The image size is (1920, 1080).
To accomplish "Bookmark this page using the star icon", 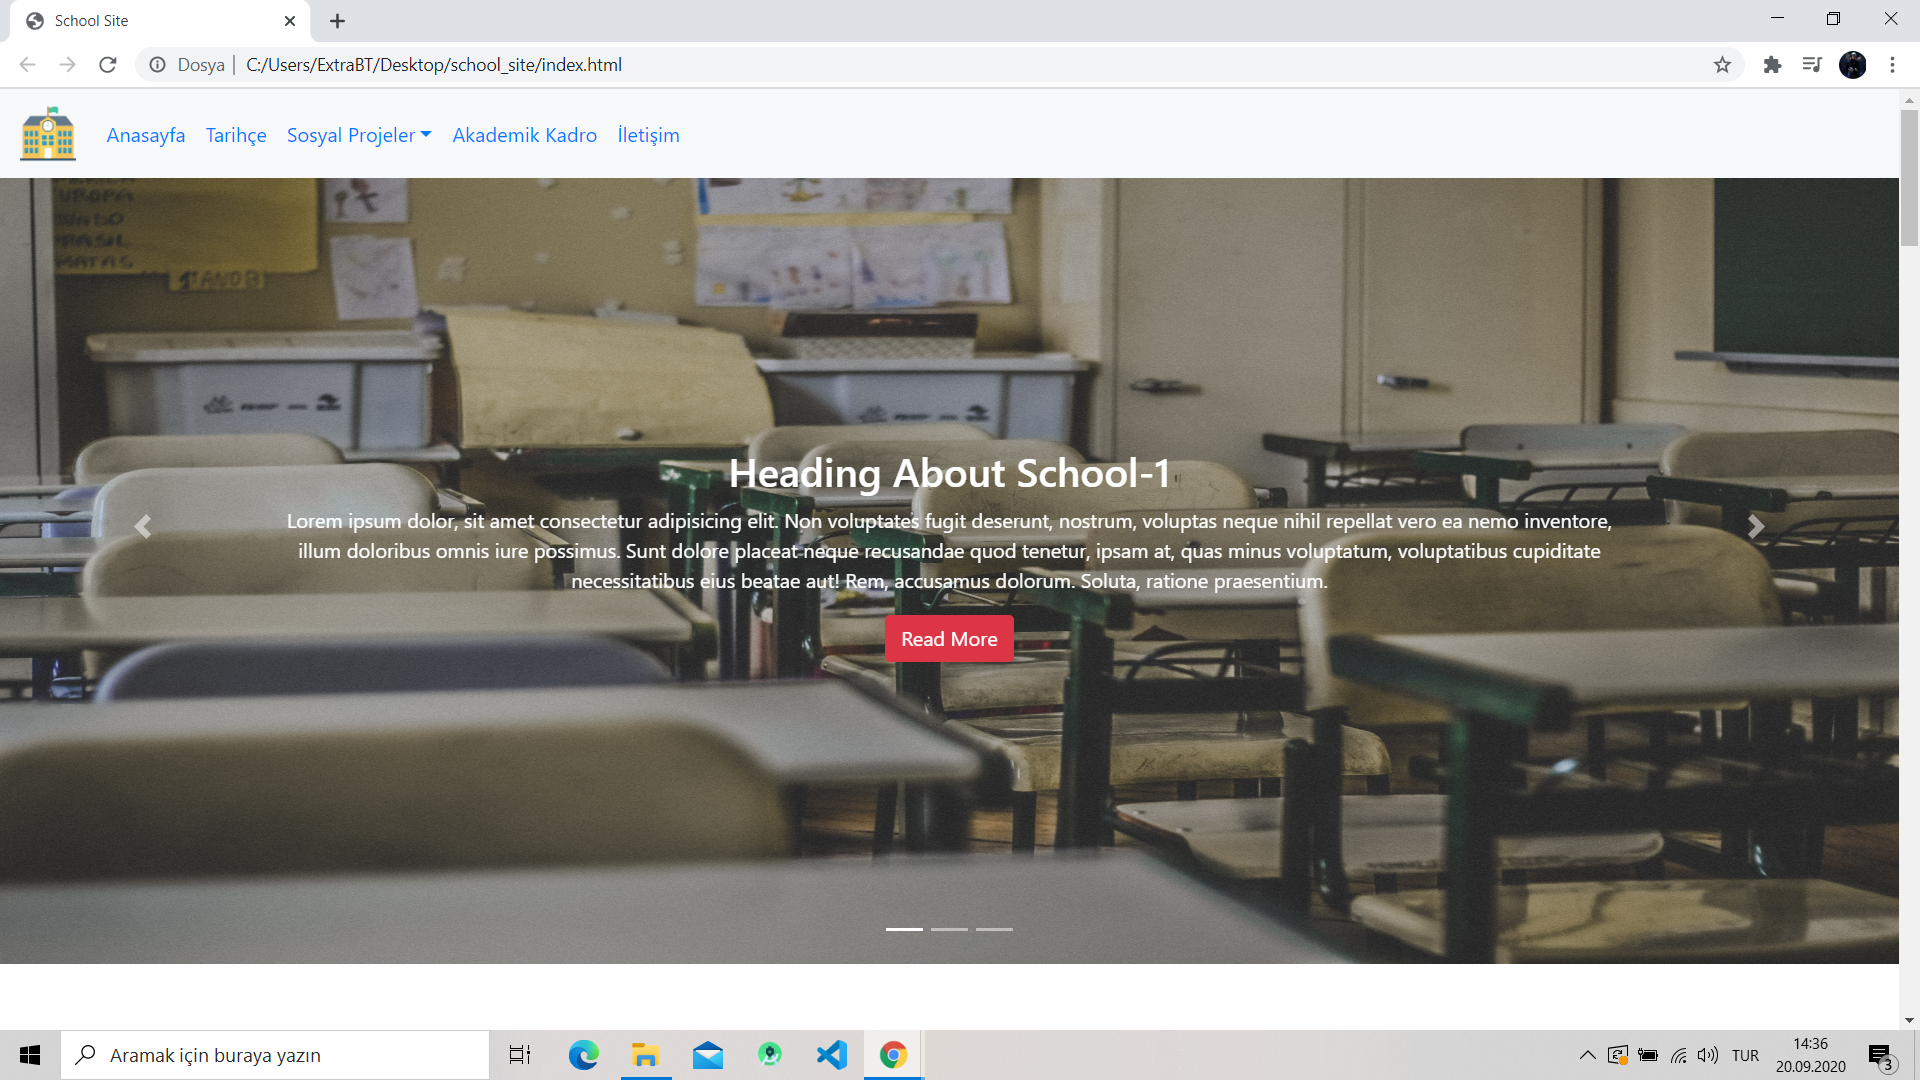I will pos(1723,64).
